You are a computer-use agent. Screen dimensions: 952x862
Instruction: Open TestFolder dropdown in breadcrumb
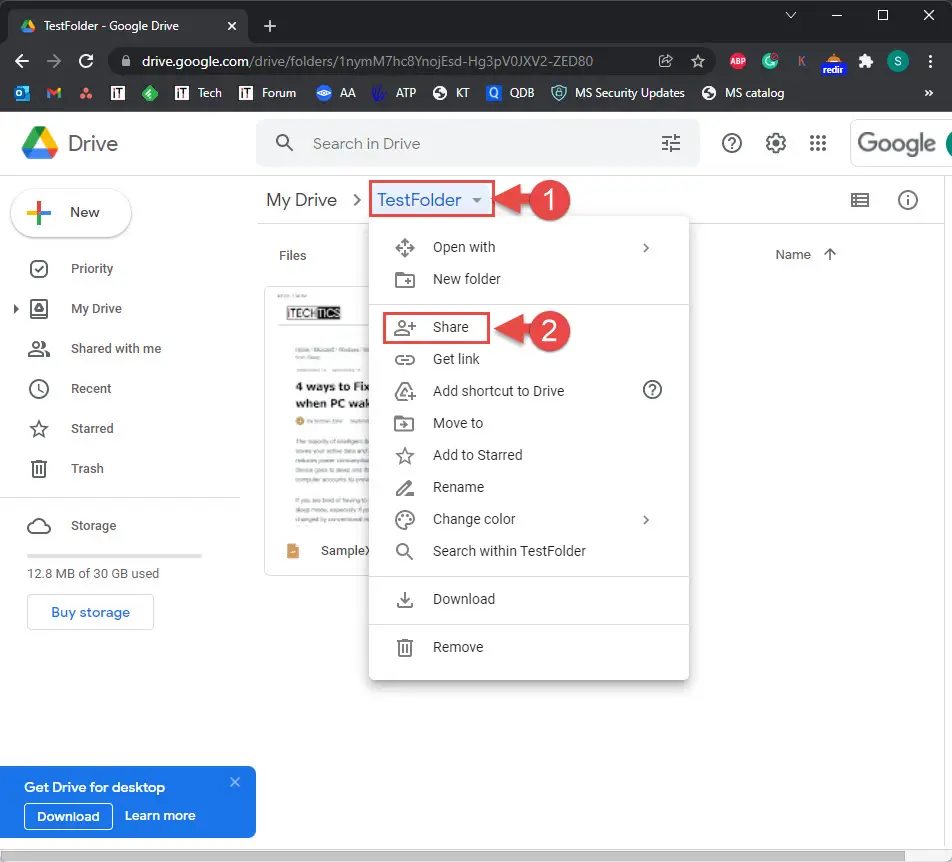click(431, 199)
